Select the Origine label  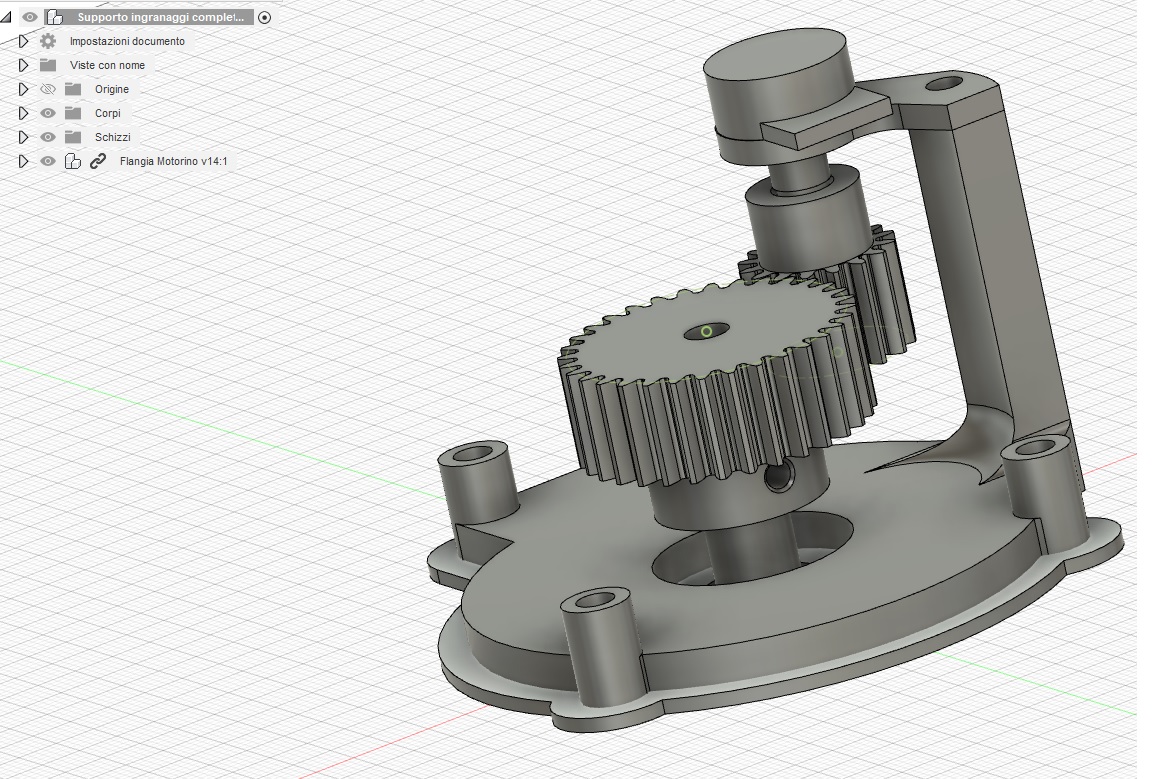pos(112,89)
